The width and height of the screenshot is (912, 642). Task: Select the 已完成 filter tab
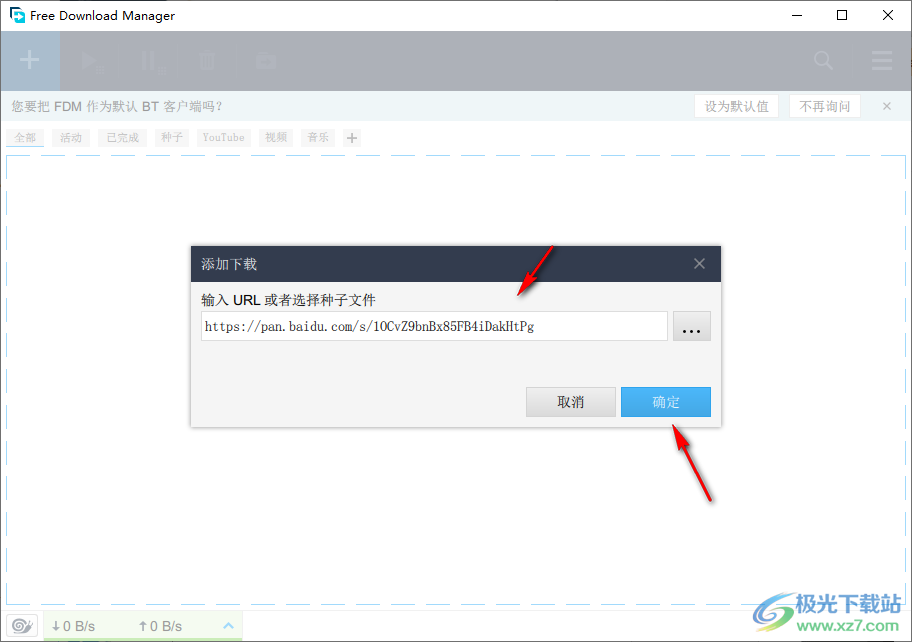123,138
